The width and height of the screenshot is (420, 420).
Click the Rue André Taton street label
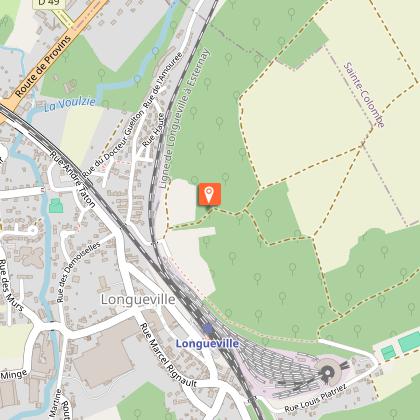pyautogui.click(x=73, y=179)
